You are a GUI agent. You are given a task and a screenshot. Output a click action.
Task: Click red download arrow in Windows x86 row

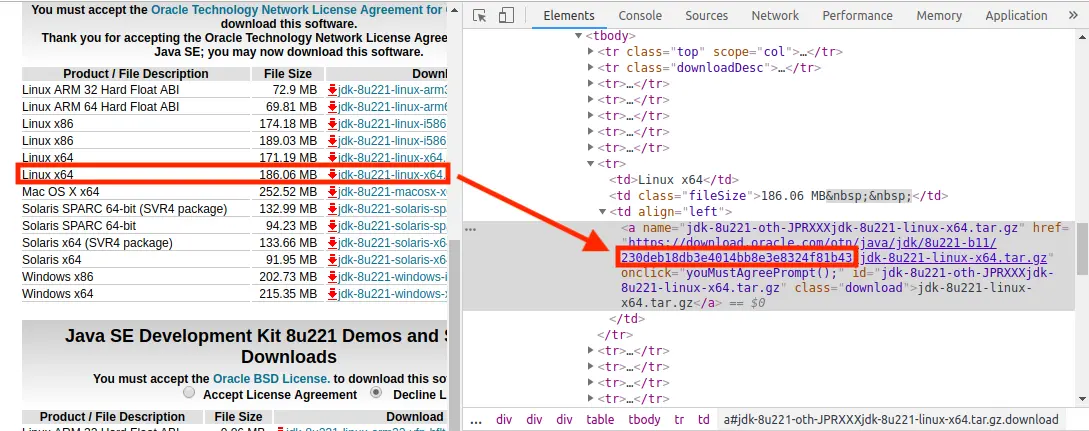[333, 277]
